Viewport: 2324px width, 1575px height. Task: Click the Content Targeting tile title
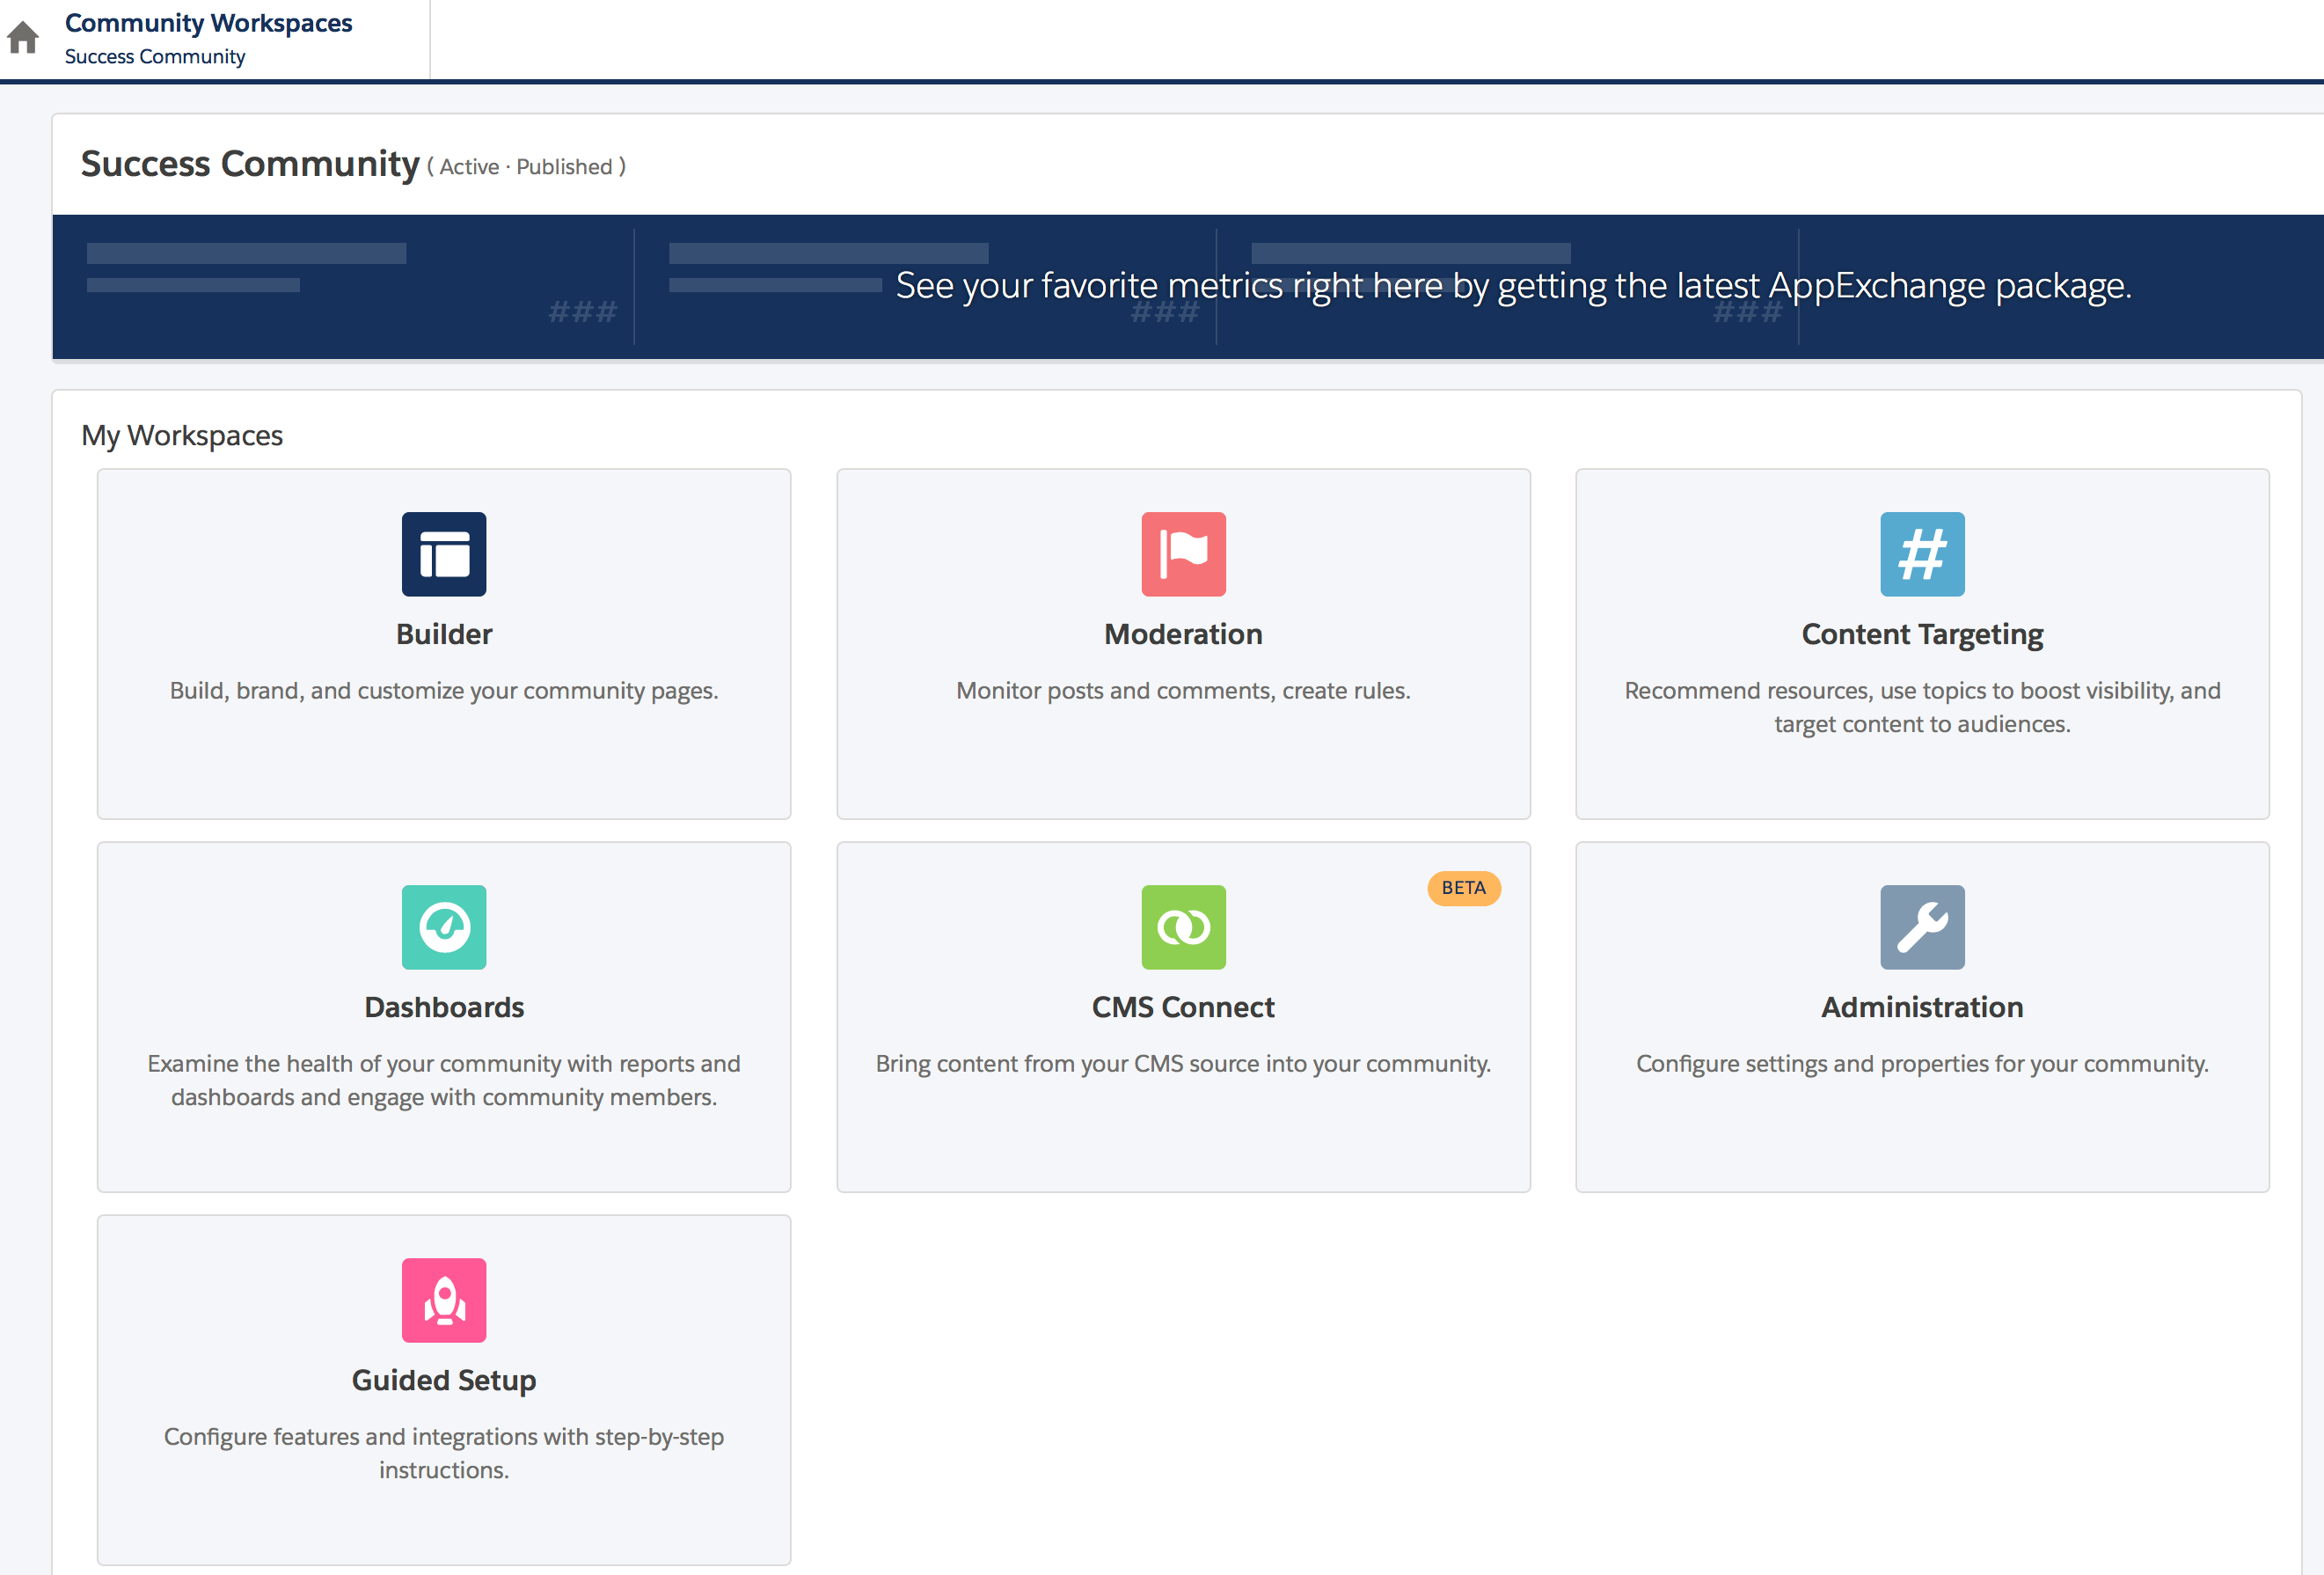[x=1922, y=634]
